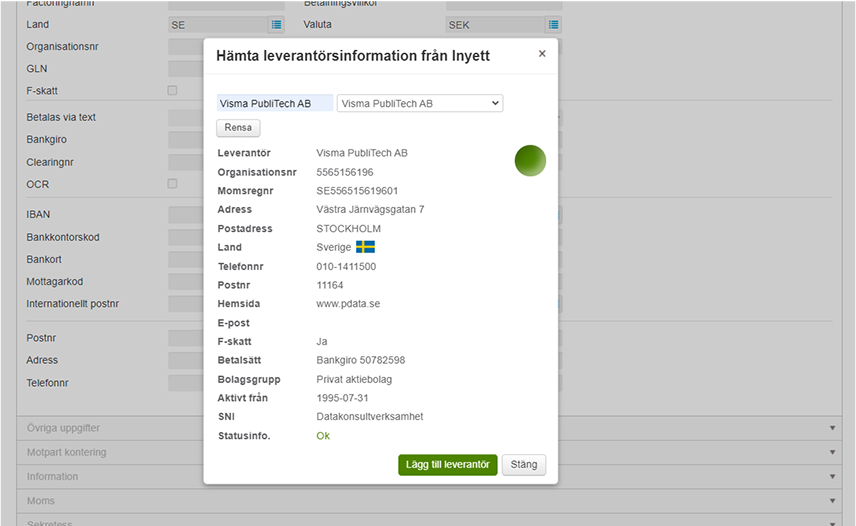Click VAT number SE556515619601
The width and height of the screenshot is (856, 526).
point(357,191)
